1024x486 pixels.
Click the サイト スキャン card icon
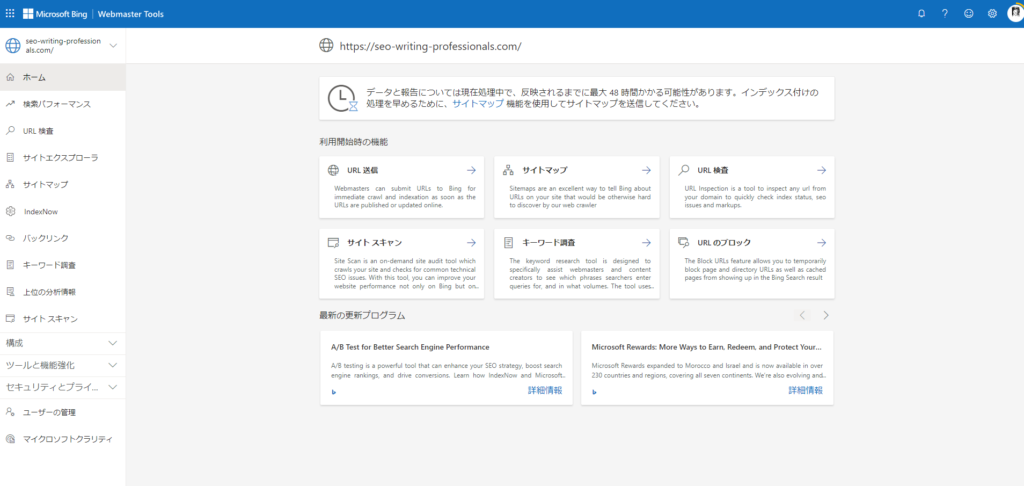point(333,242)
